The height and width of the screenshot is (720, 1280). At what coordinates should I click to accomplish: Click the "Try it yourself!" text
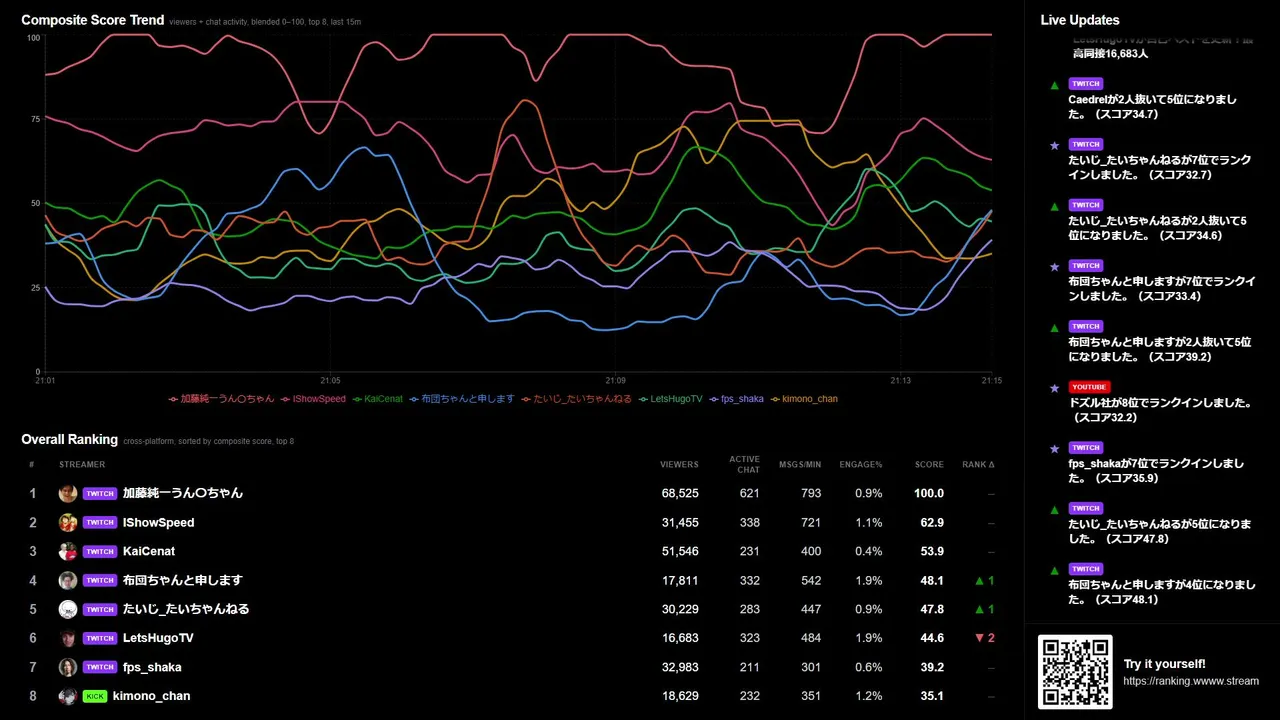pyautogui.click(x=1165, y=664)
